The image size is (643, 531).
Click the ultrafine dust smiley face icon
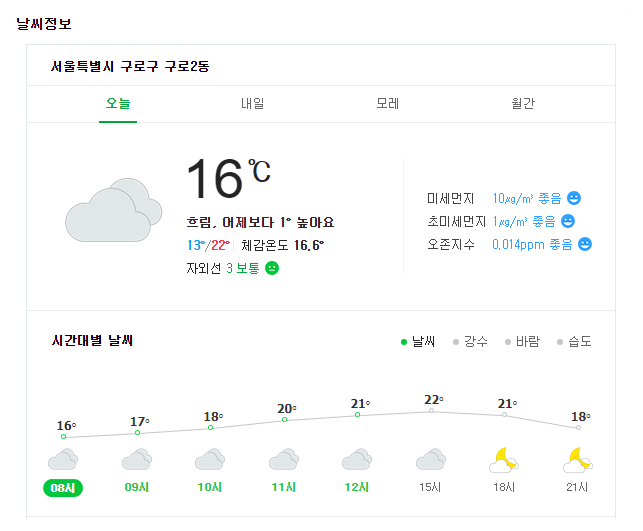point(568,221)
